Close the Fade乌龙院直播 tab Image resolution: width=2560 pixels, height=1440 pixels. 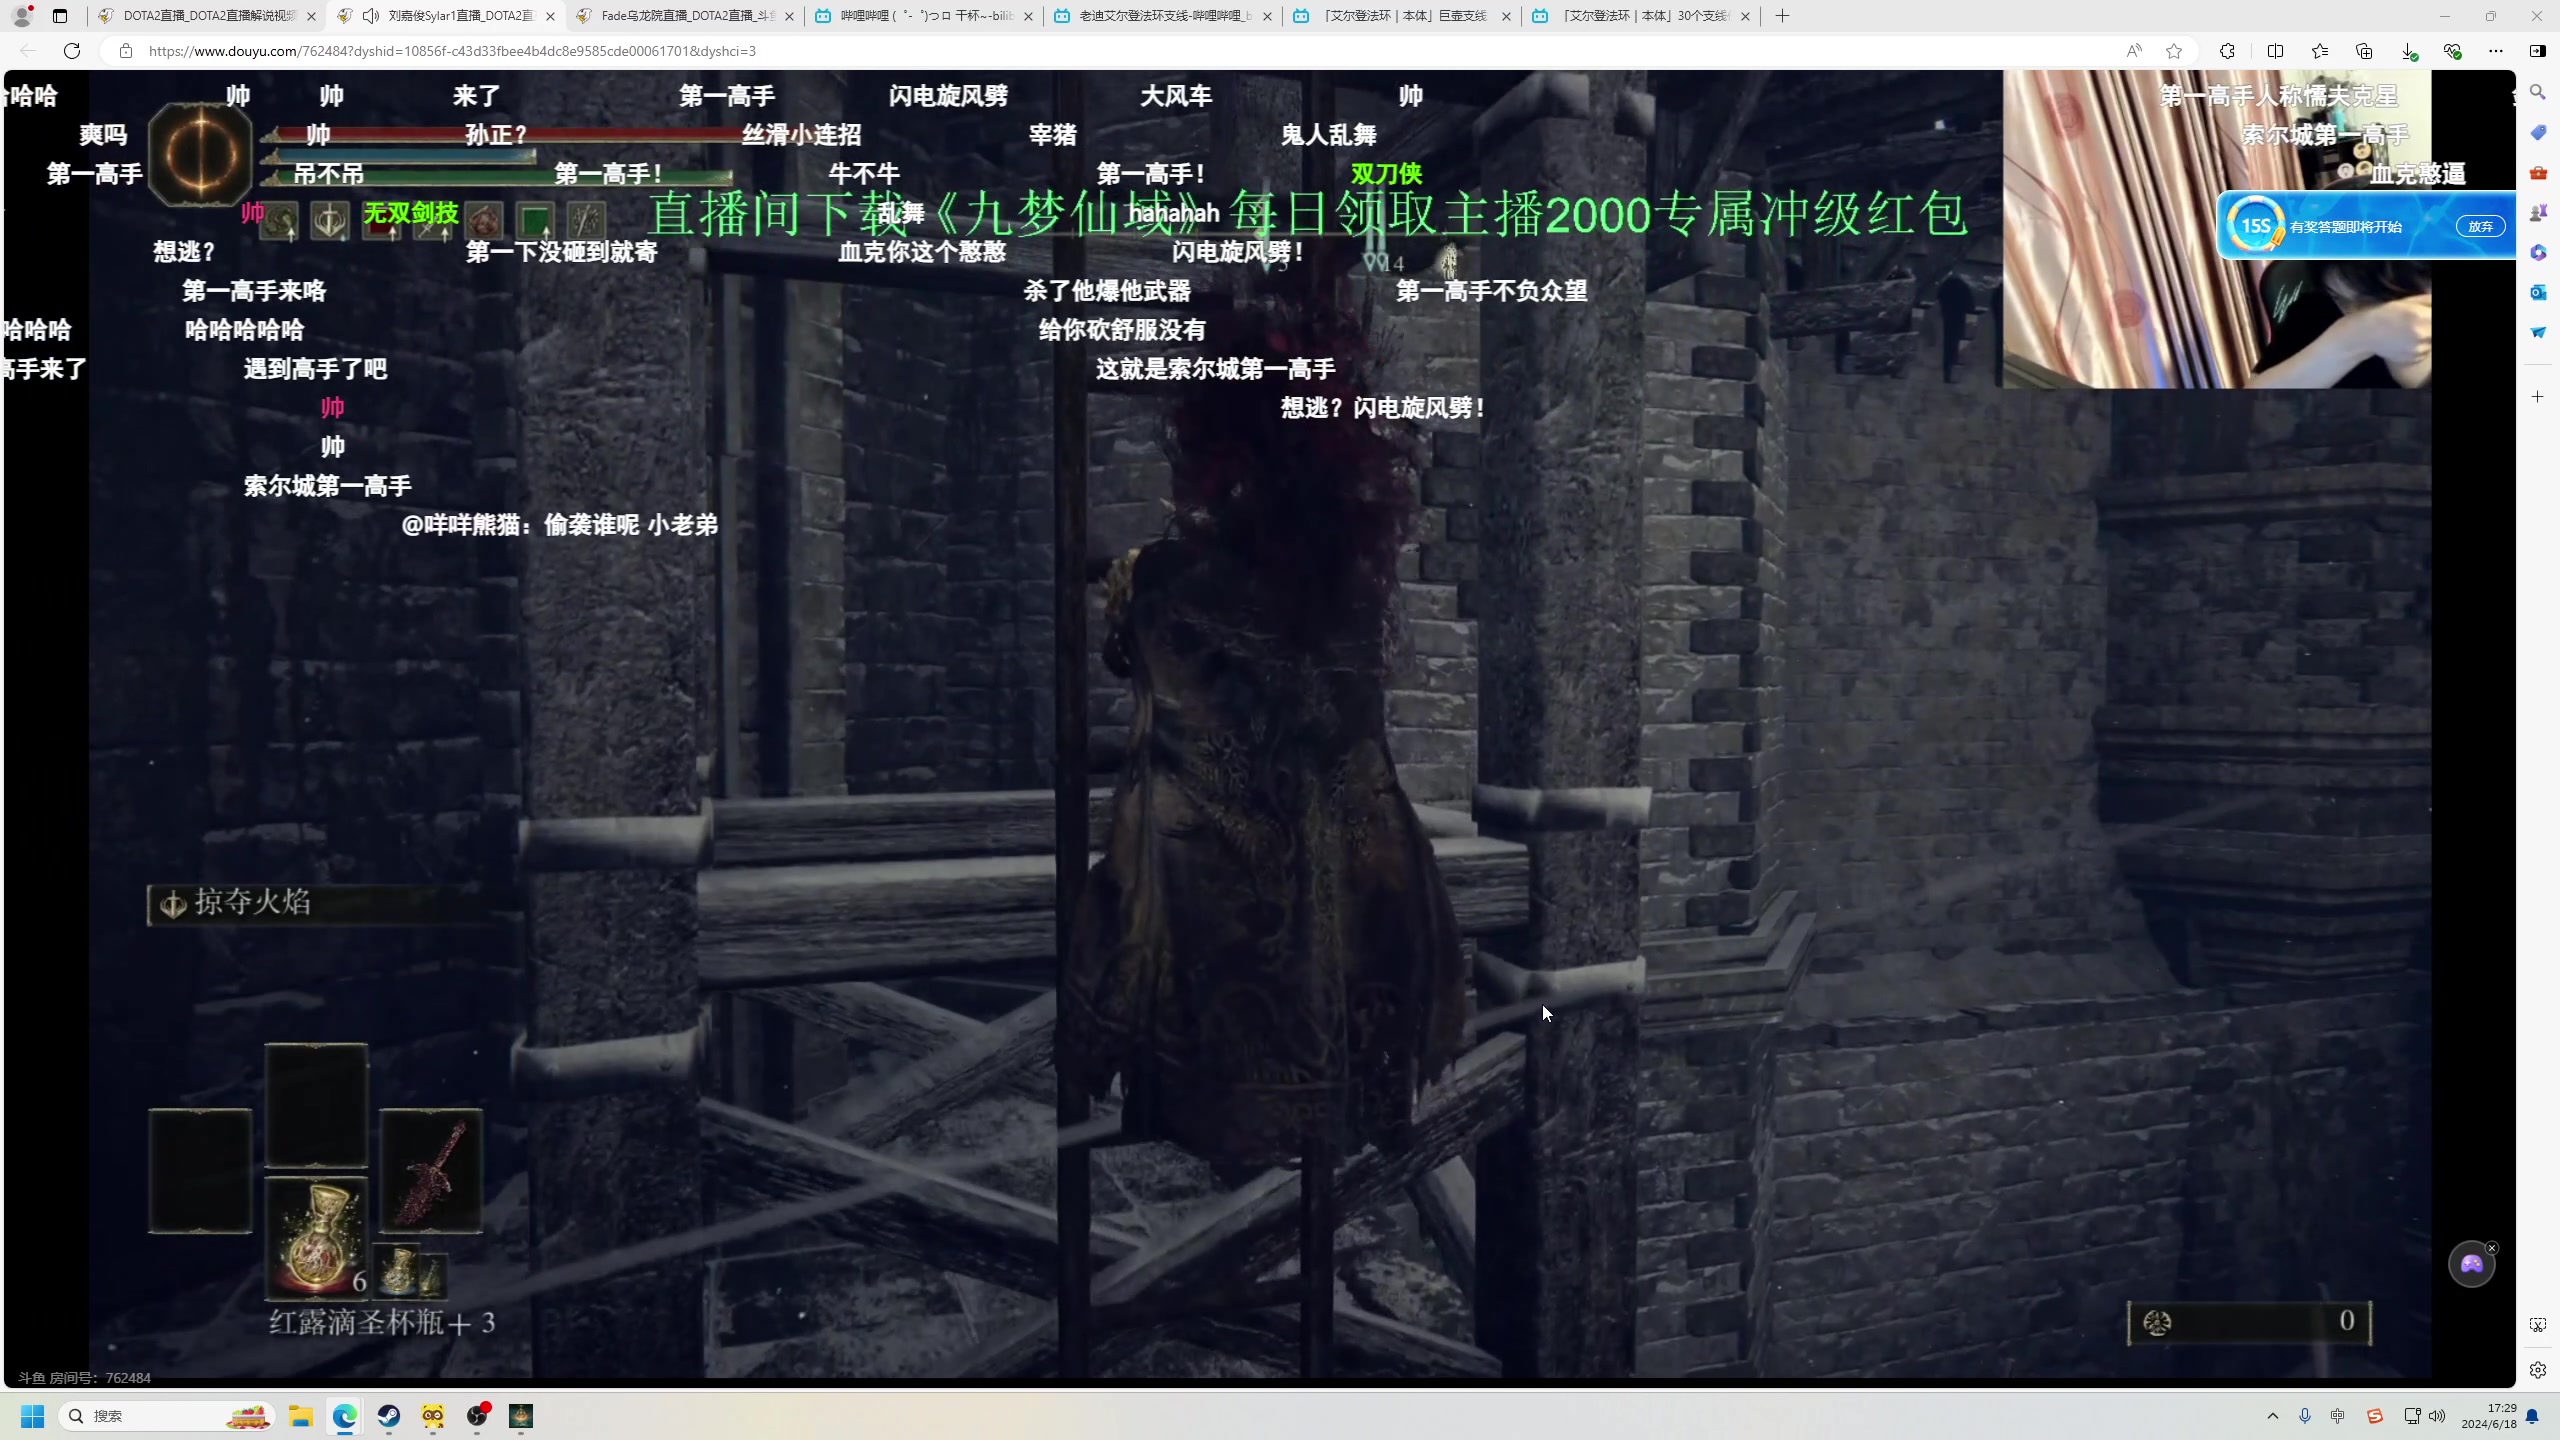[x=789, y=16]
